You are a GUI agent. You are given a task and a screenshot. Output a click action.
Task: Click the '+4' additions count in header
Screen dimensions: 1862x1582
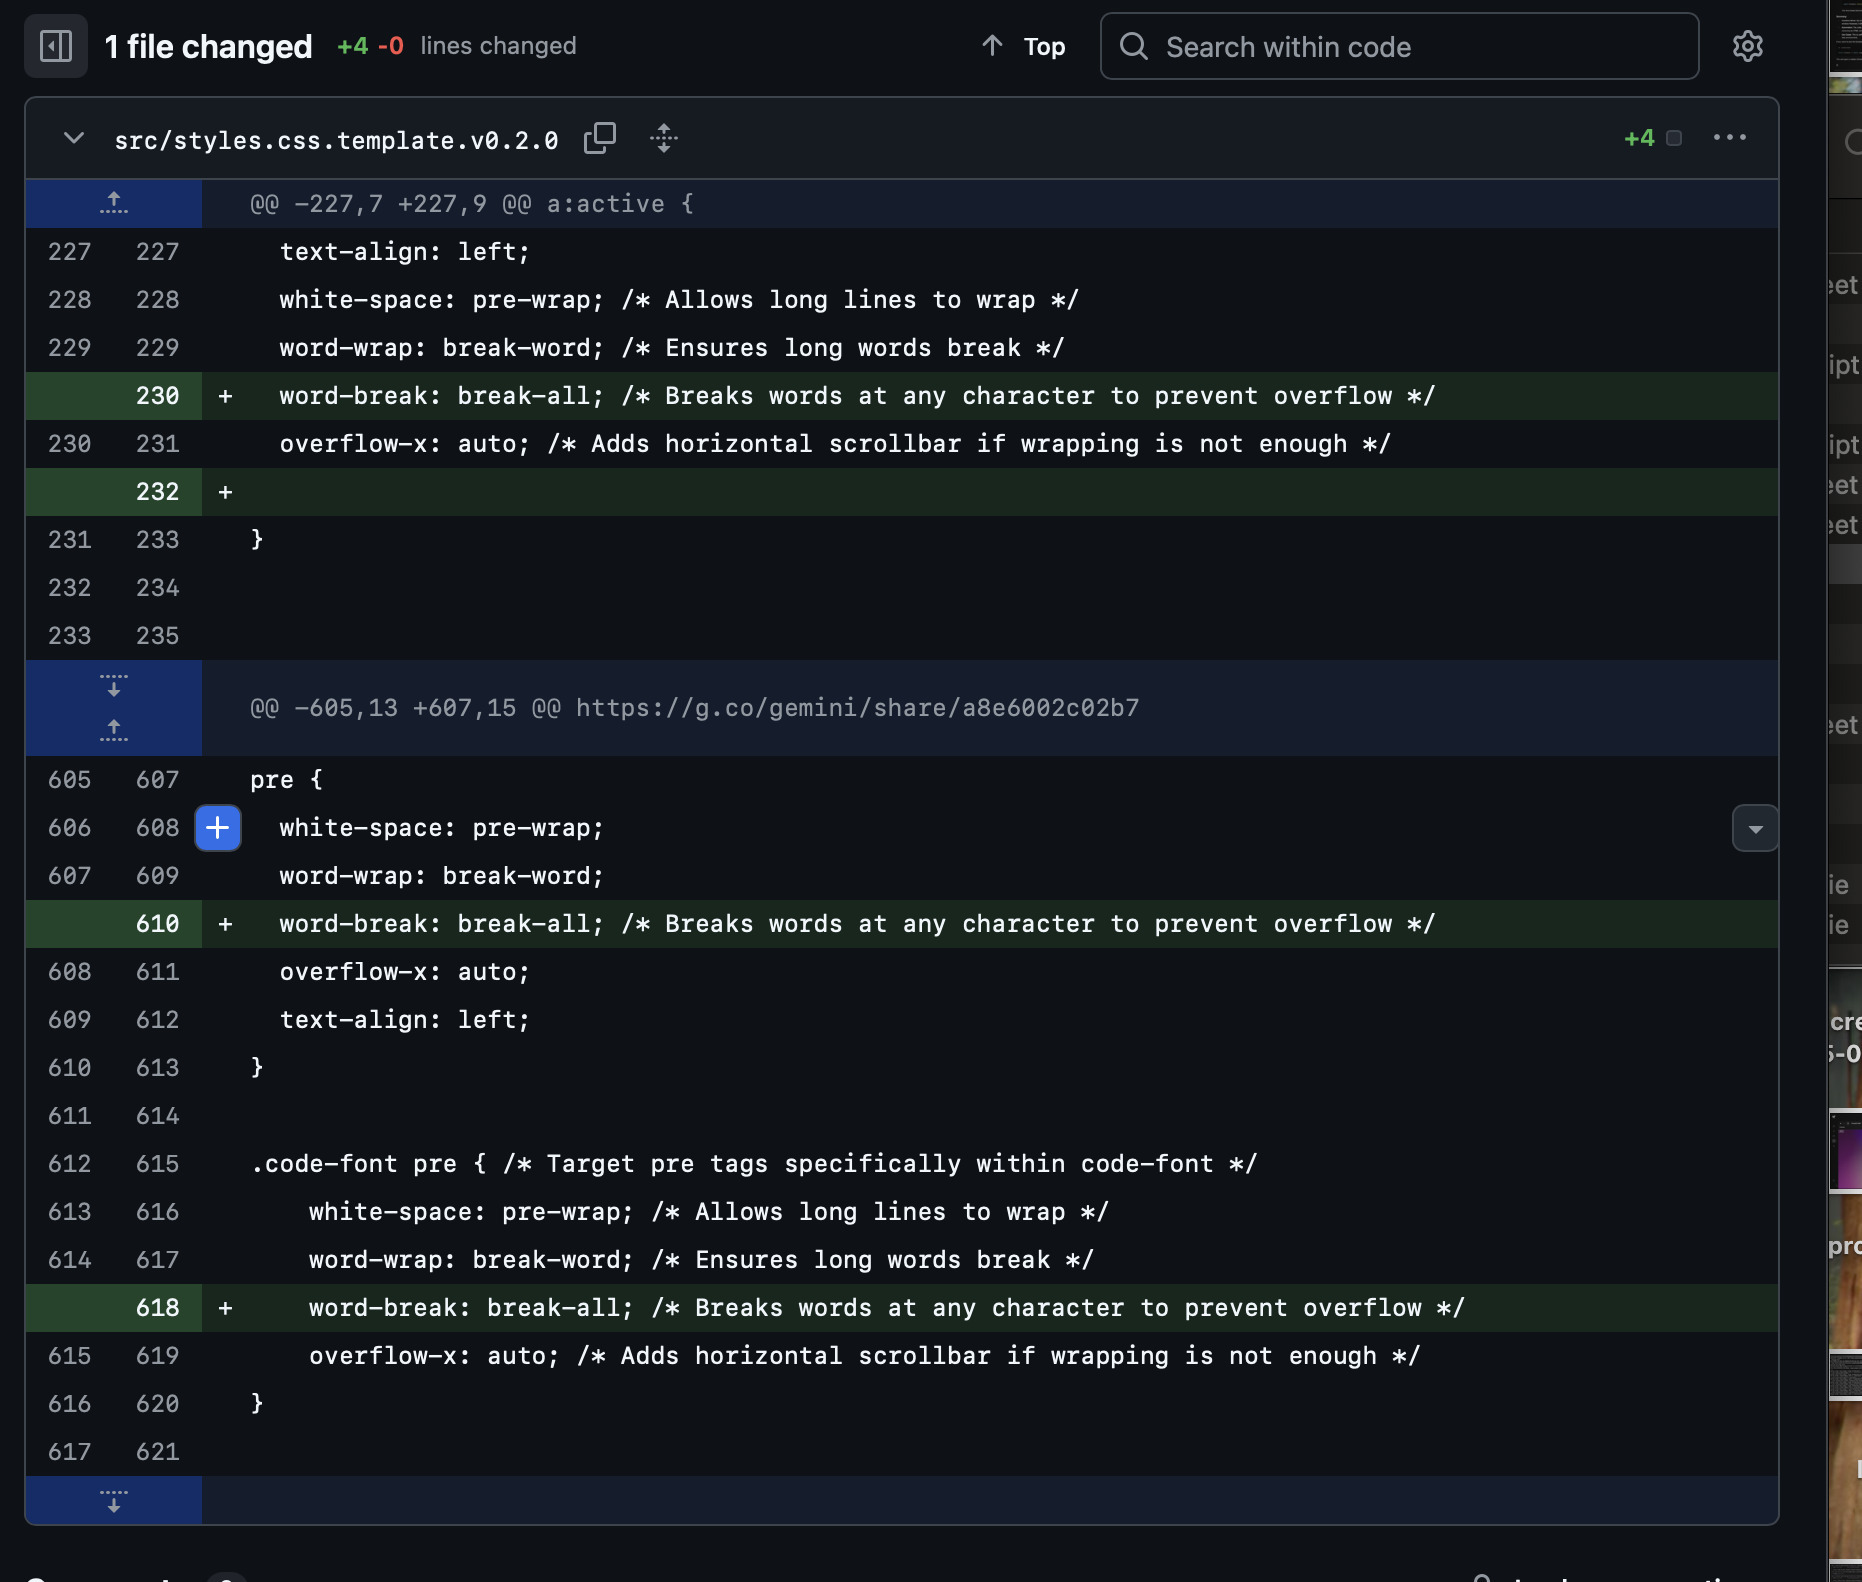(x=353, y=46)
